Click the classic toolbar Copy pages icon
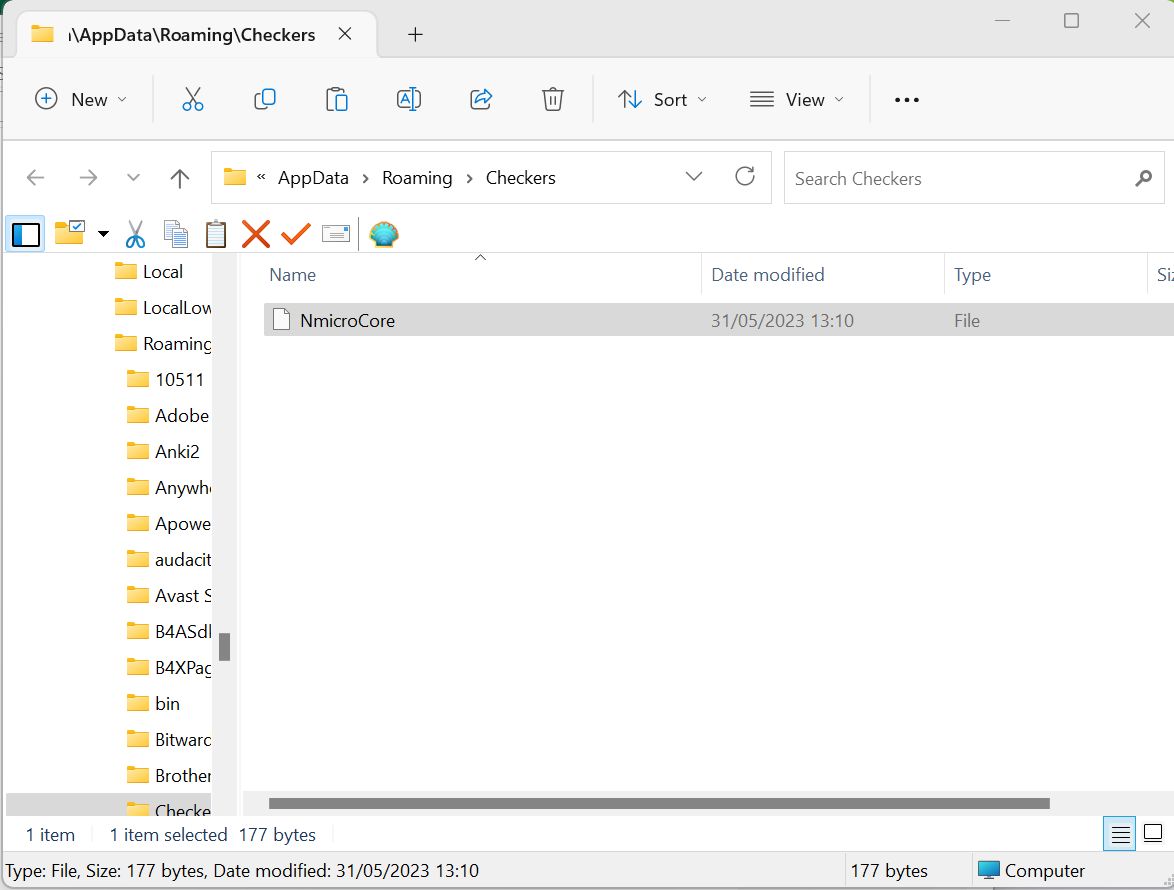 (x=176, y=234)
